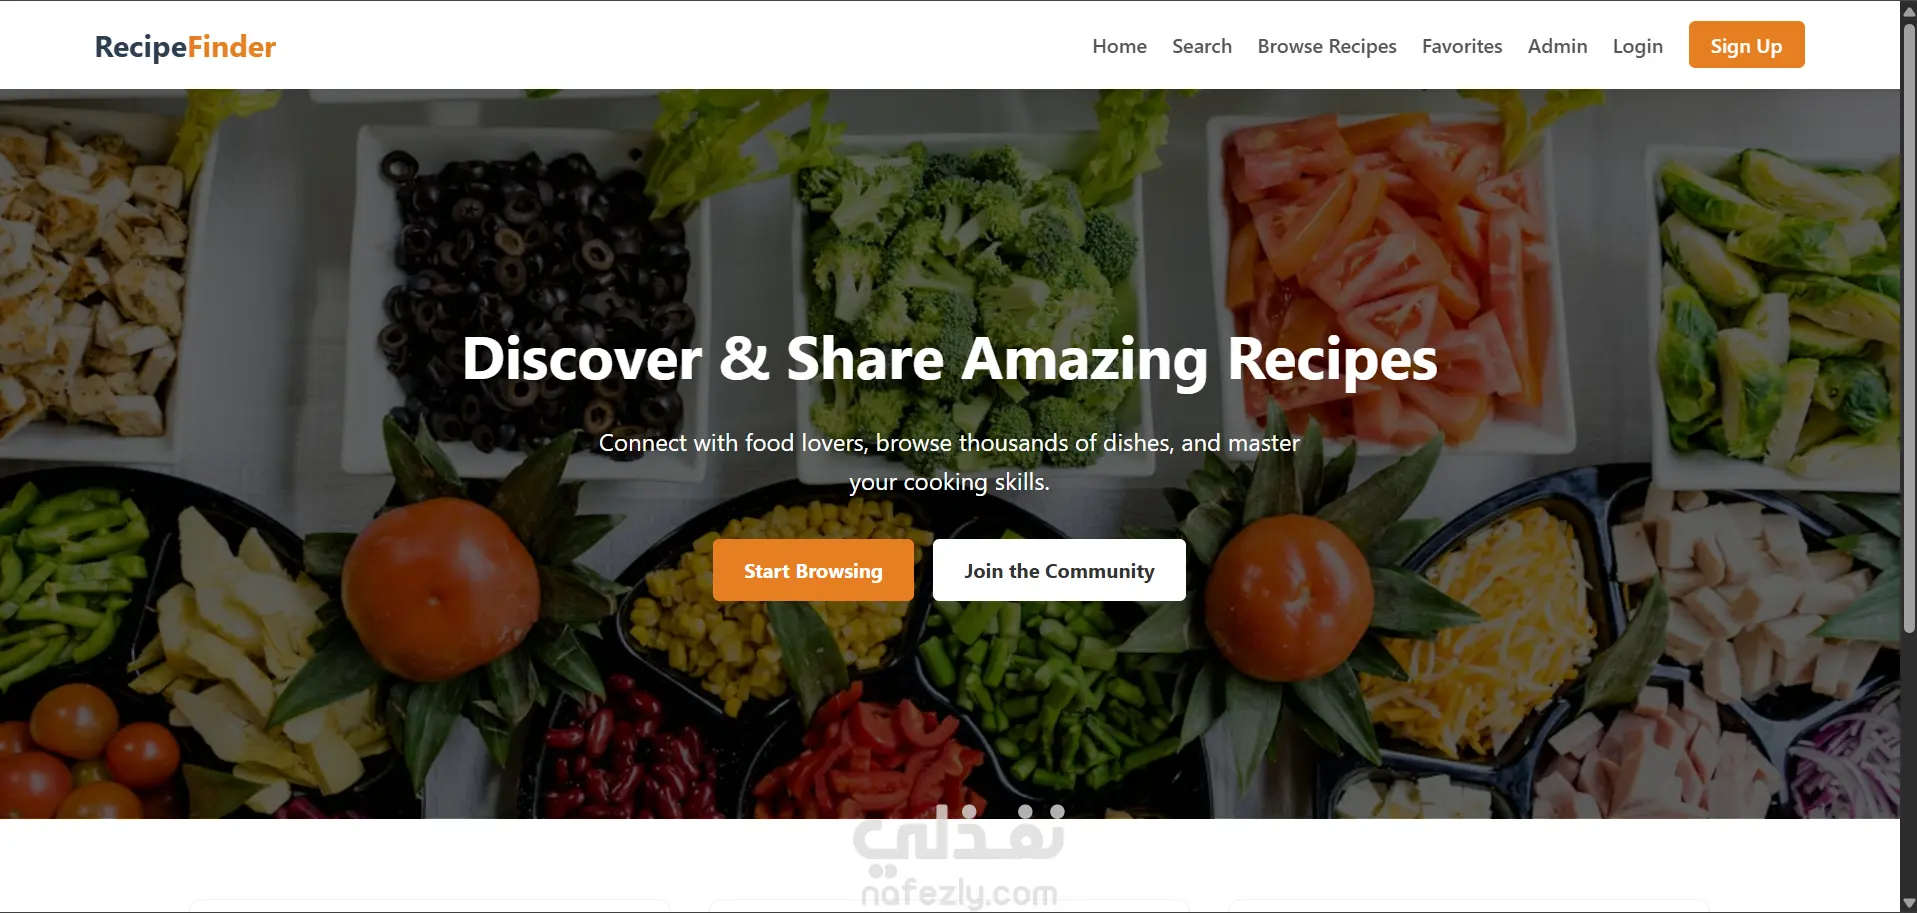Screen dimensions: 1917x913
Task: Click the orange Sign Up button
Action: pyautogui.click(x=1746, y=45)
